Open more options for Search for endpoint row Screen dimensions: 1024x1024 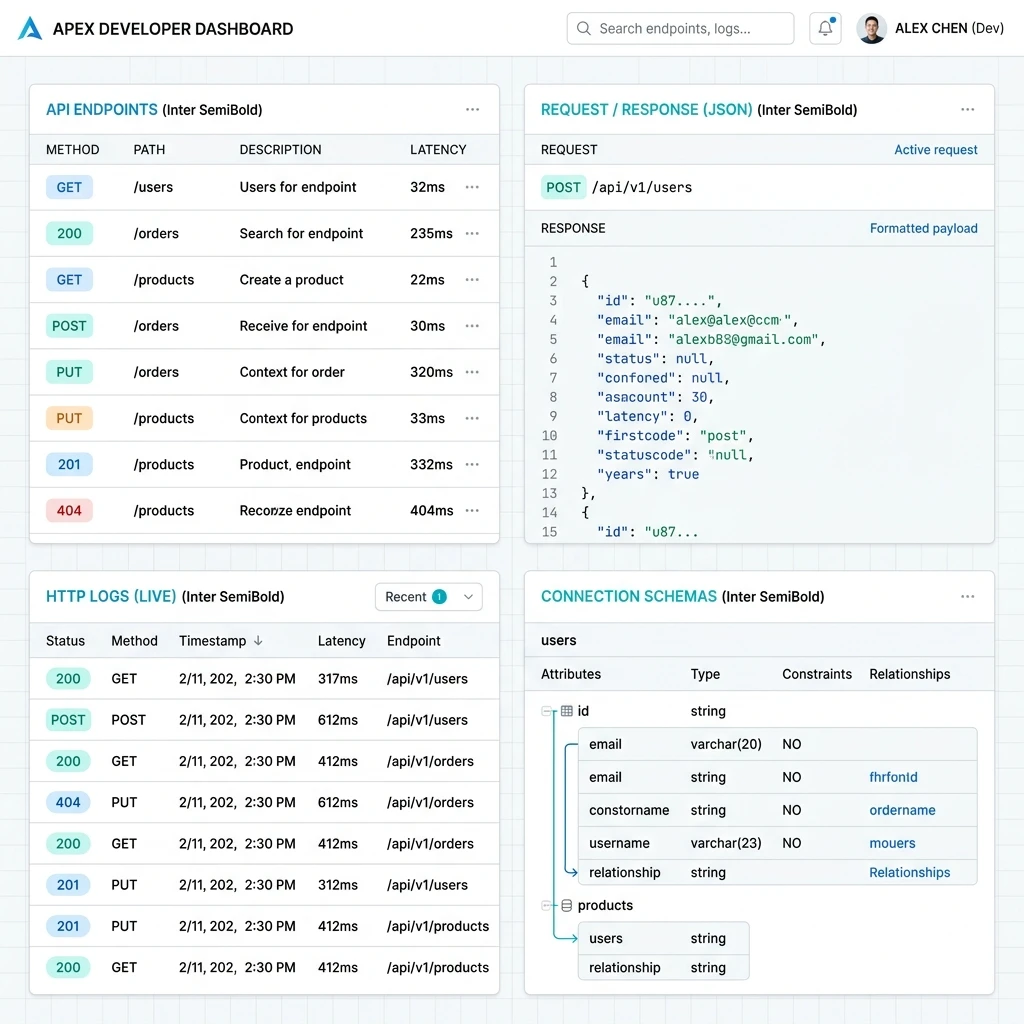472,234
